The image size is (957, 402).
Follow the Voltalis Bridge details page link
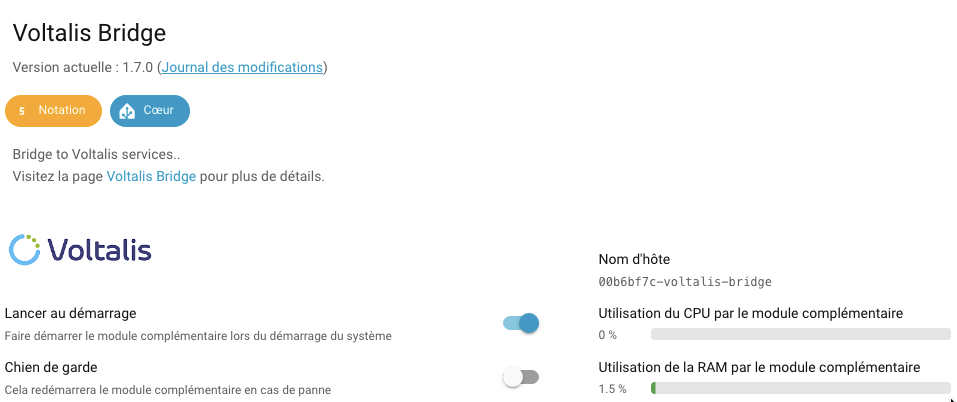(151, 176)
